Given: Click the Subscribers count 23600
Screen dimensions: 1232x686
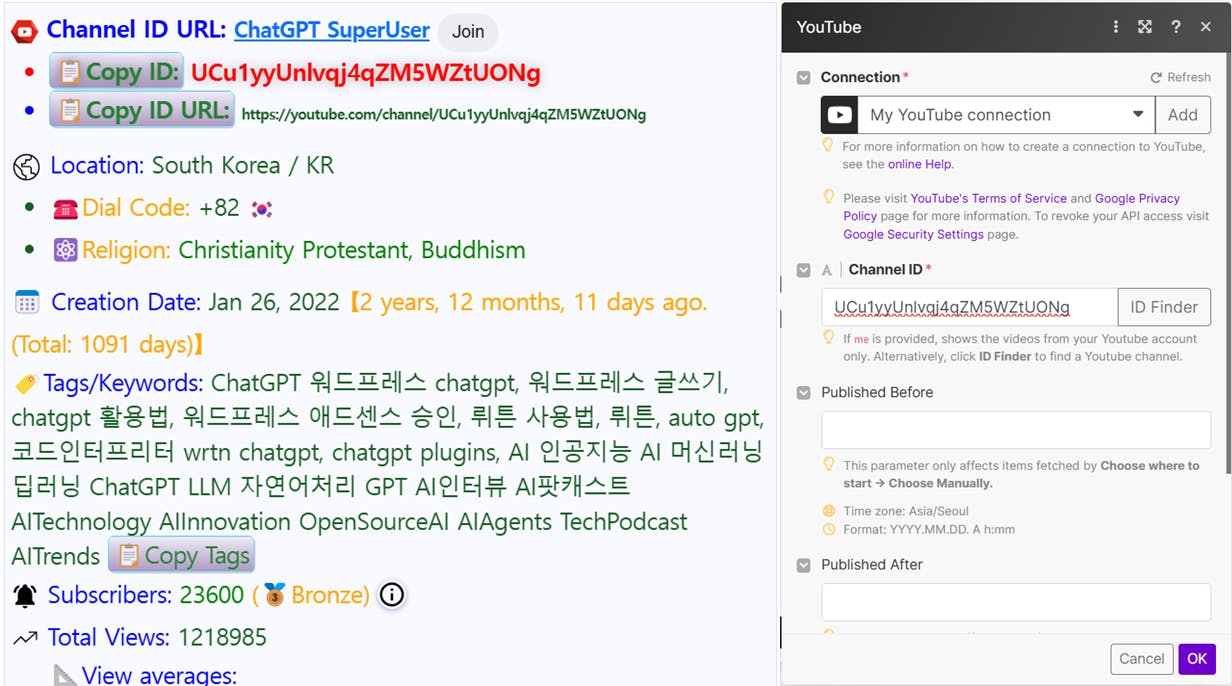Looking at the screenshot, I should [x=212, y=595].
